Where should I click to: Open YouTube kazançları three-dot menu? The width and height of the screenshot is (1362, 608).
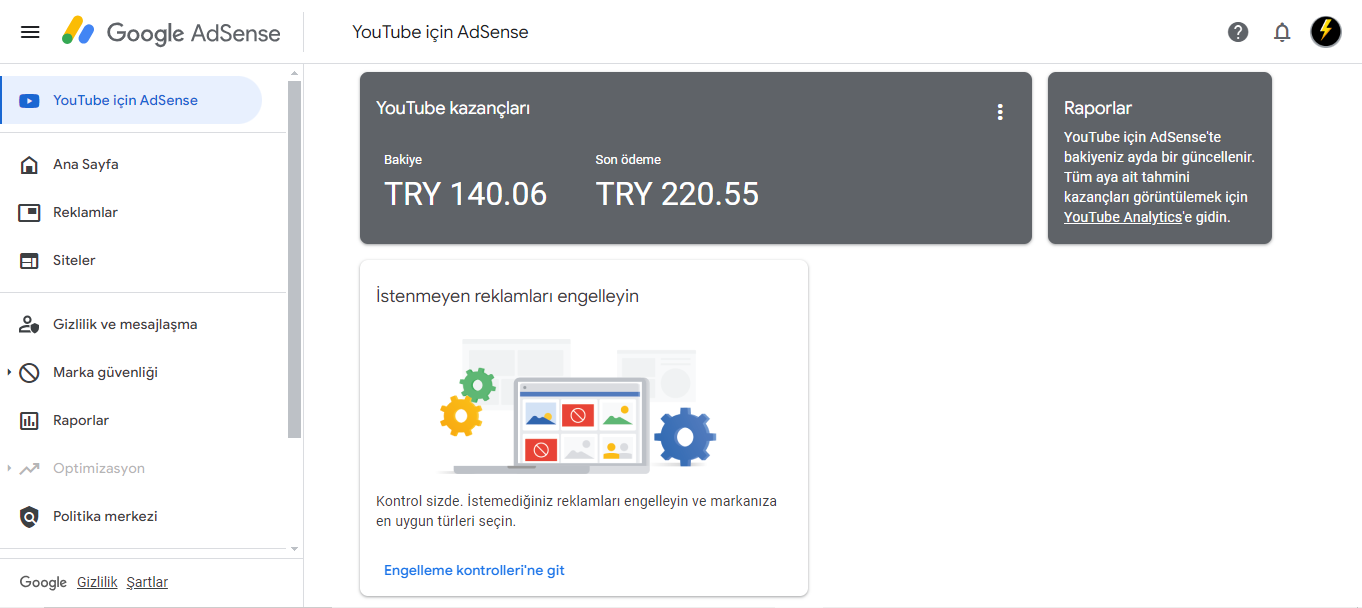click(x=999, y=112)
